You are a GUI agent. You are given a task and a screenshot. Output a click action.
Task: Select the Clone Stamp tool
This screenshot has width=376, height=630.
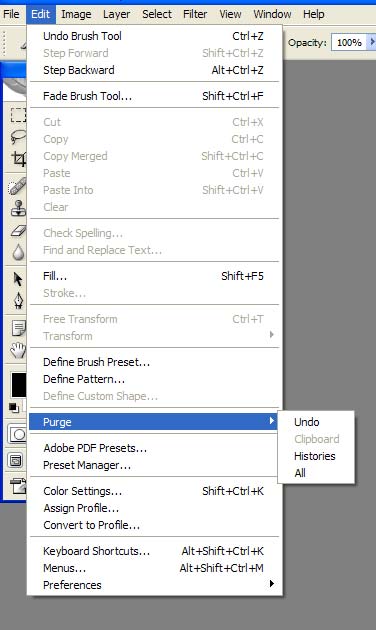(x=18, y=209)
